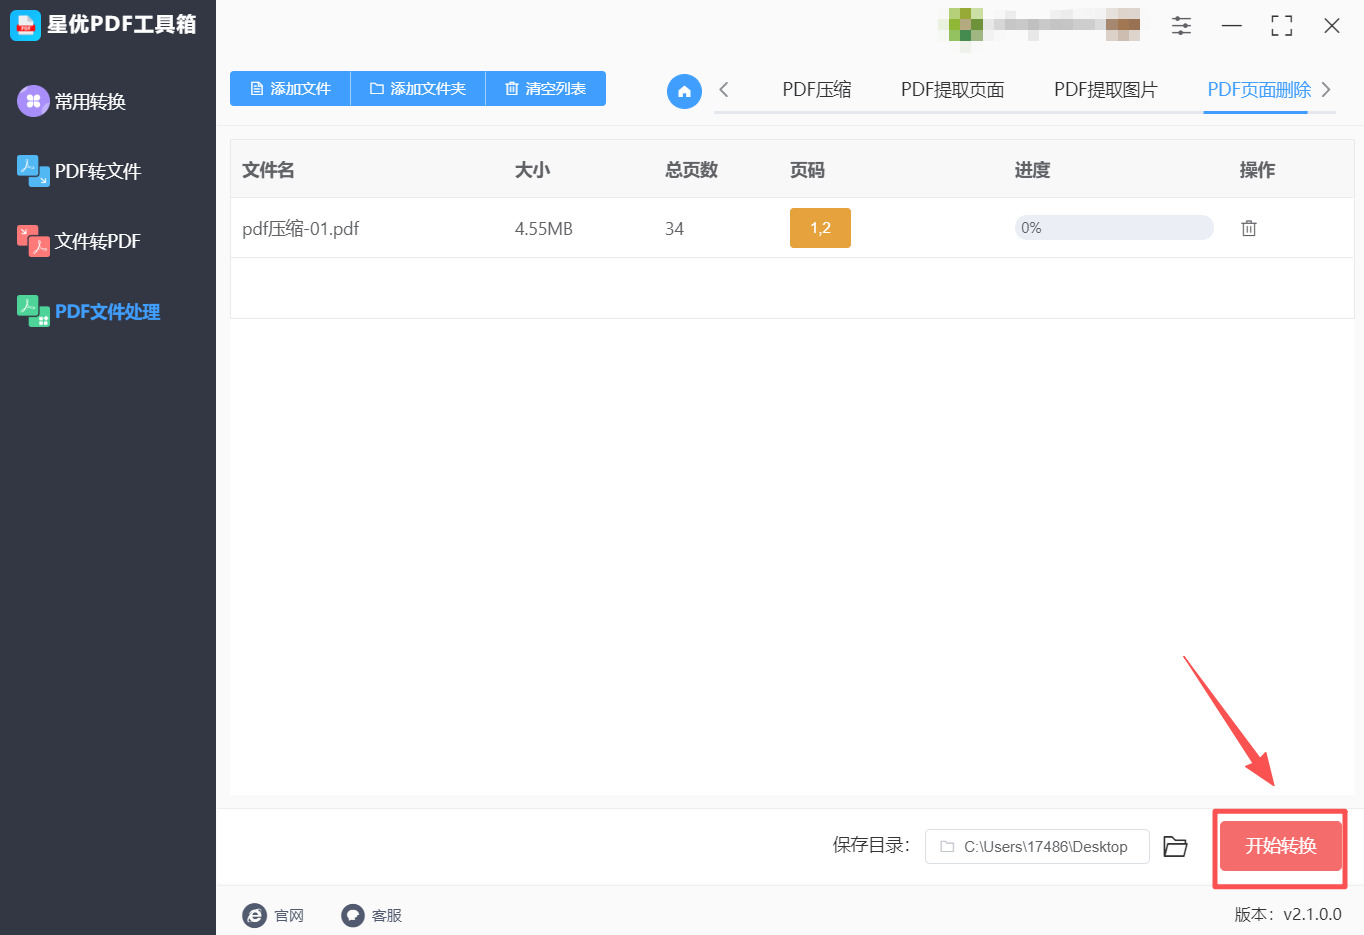
Task: Delete pdf压缩-01.pdf using the trash icon
Action: 1248,228
